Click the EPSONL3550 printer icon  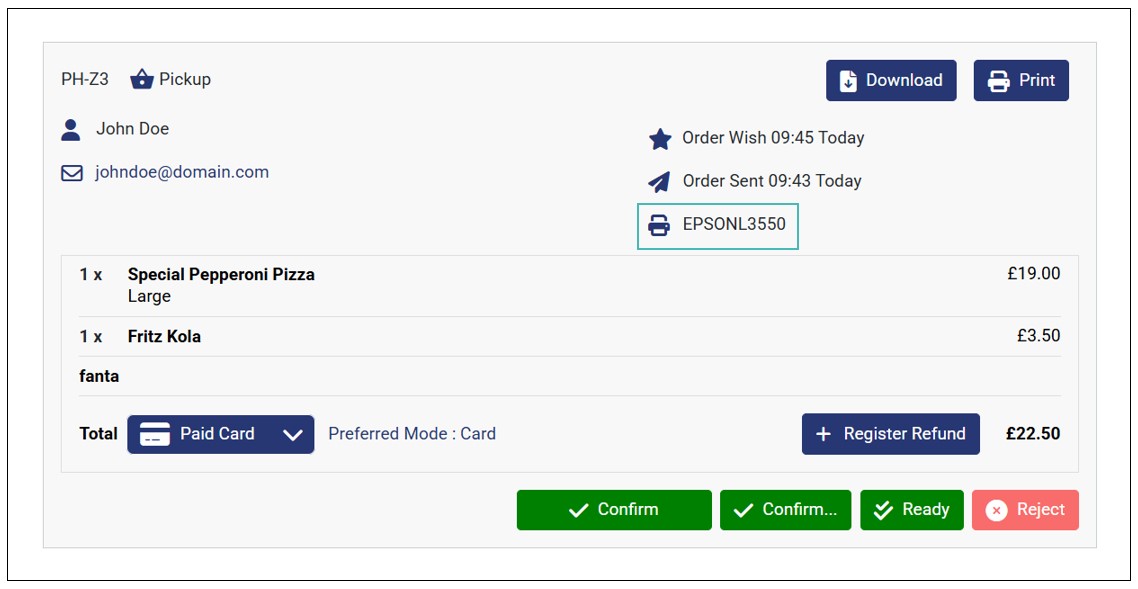(659, 225)
